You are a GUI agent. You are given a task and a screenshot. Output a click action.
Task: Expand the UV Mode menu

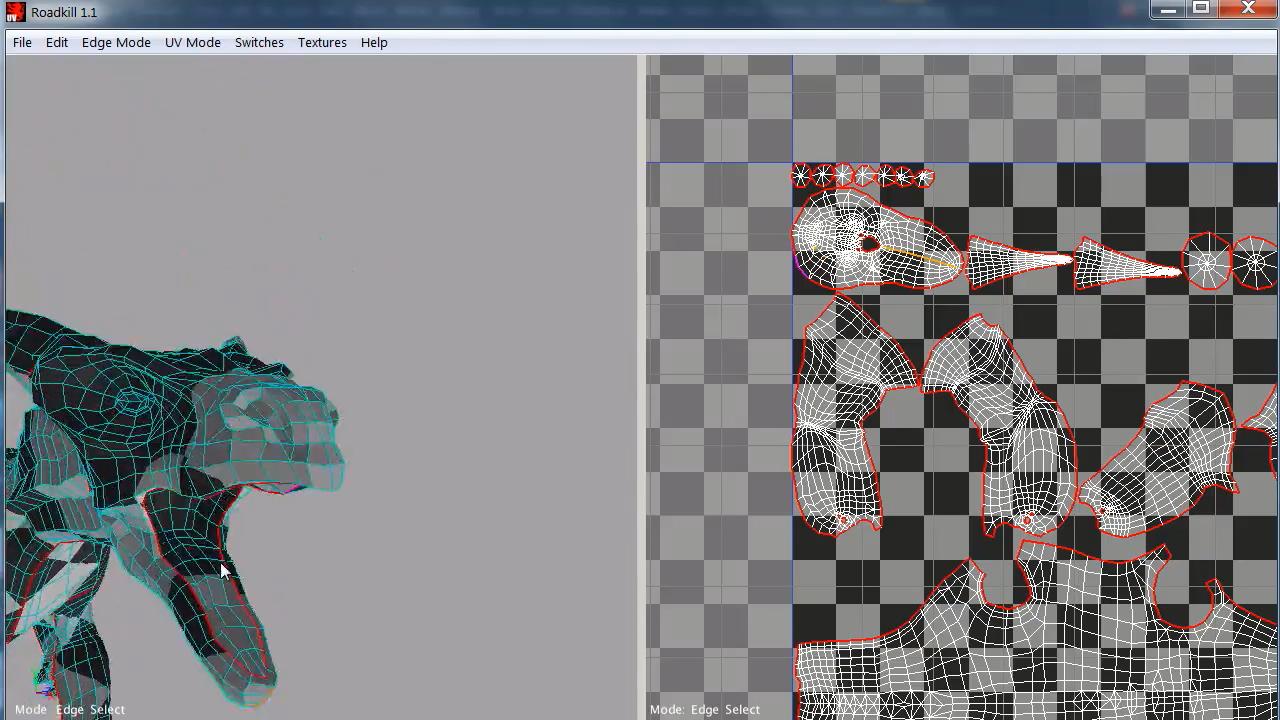point(192,43)
